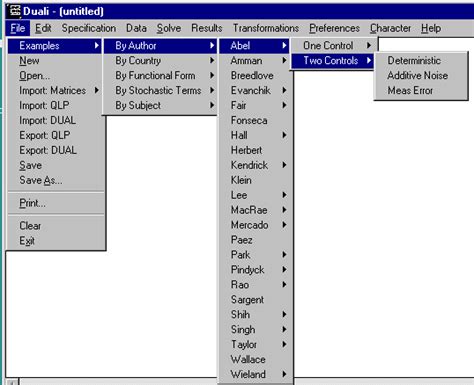Select the Meas Error example
Viewport: 474px width, 385px height.
(421, 90)
